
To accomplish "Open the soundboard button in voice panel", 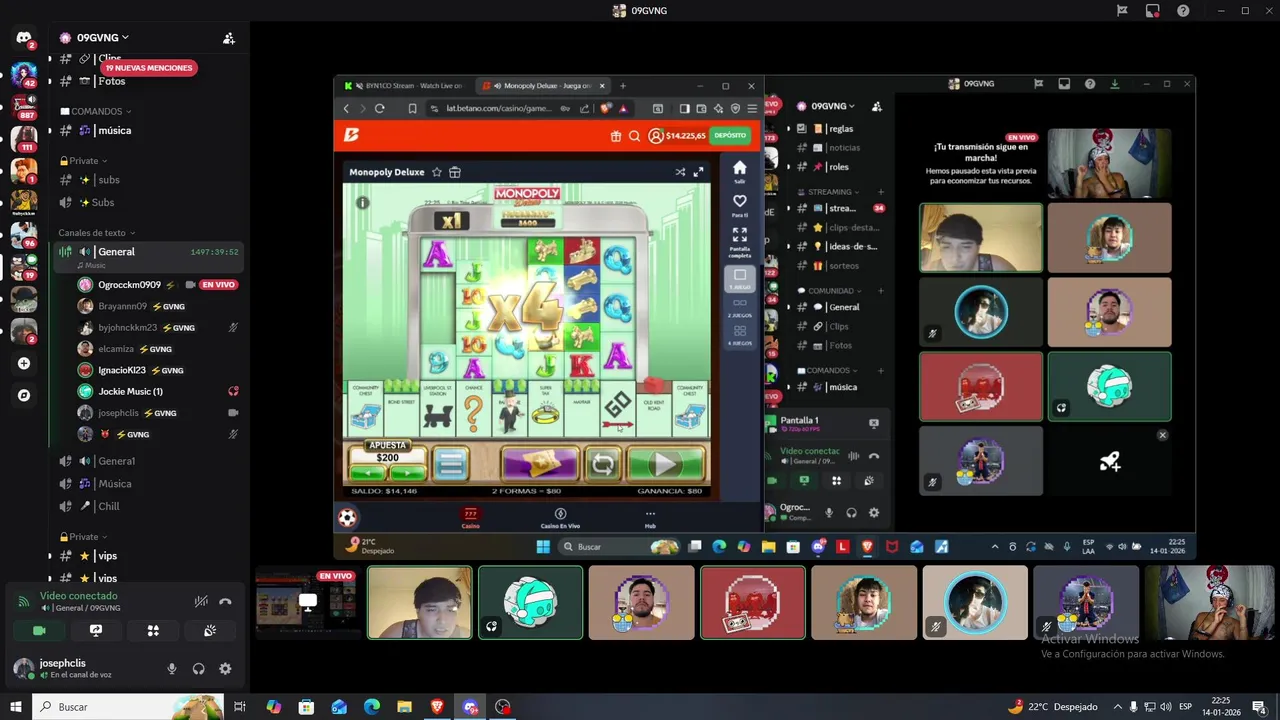I will click(x=210, y=631).
